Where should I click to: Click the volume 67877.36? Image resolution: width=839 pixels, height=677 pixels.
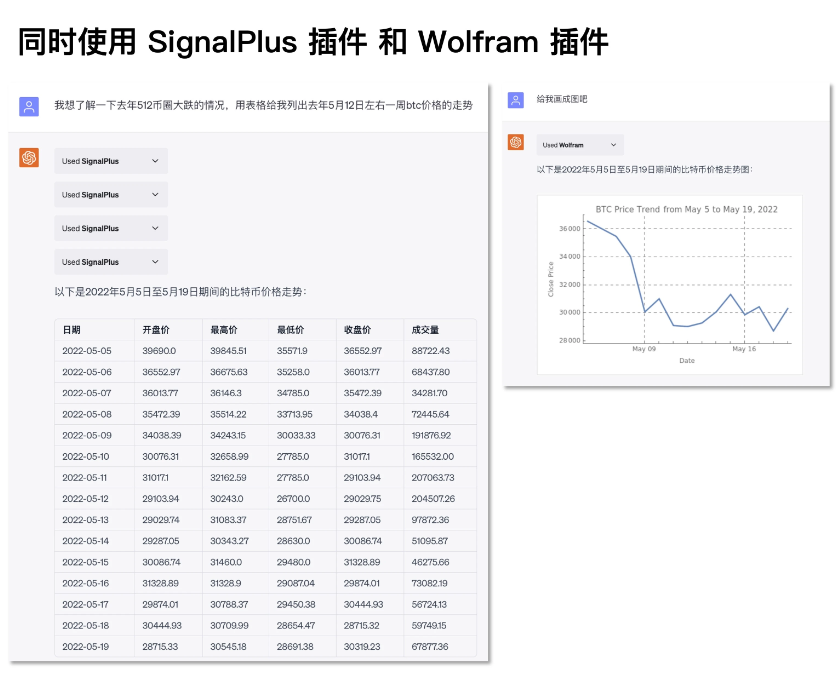point(430,647)
